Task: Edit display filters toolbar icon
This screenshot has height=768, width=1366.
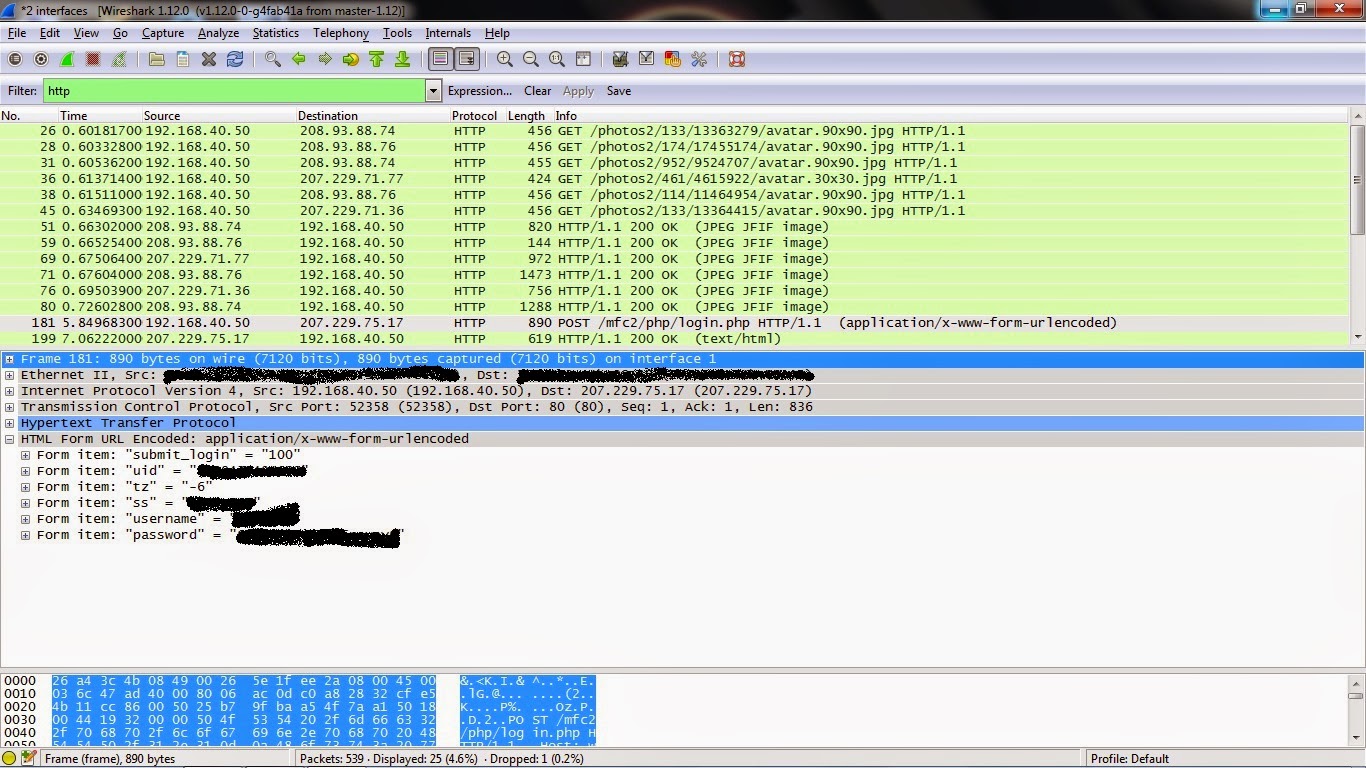Action: click(x=647, y=60)
